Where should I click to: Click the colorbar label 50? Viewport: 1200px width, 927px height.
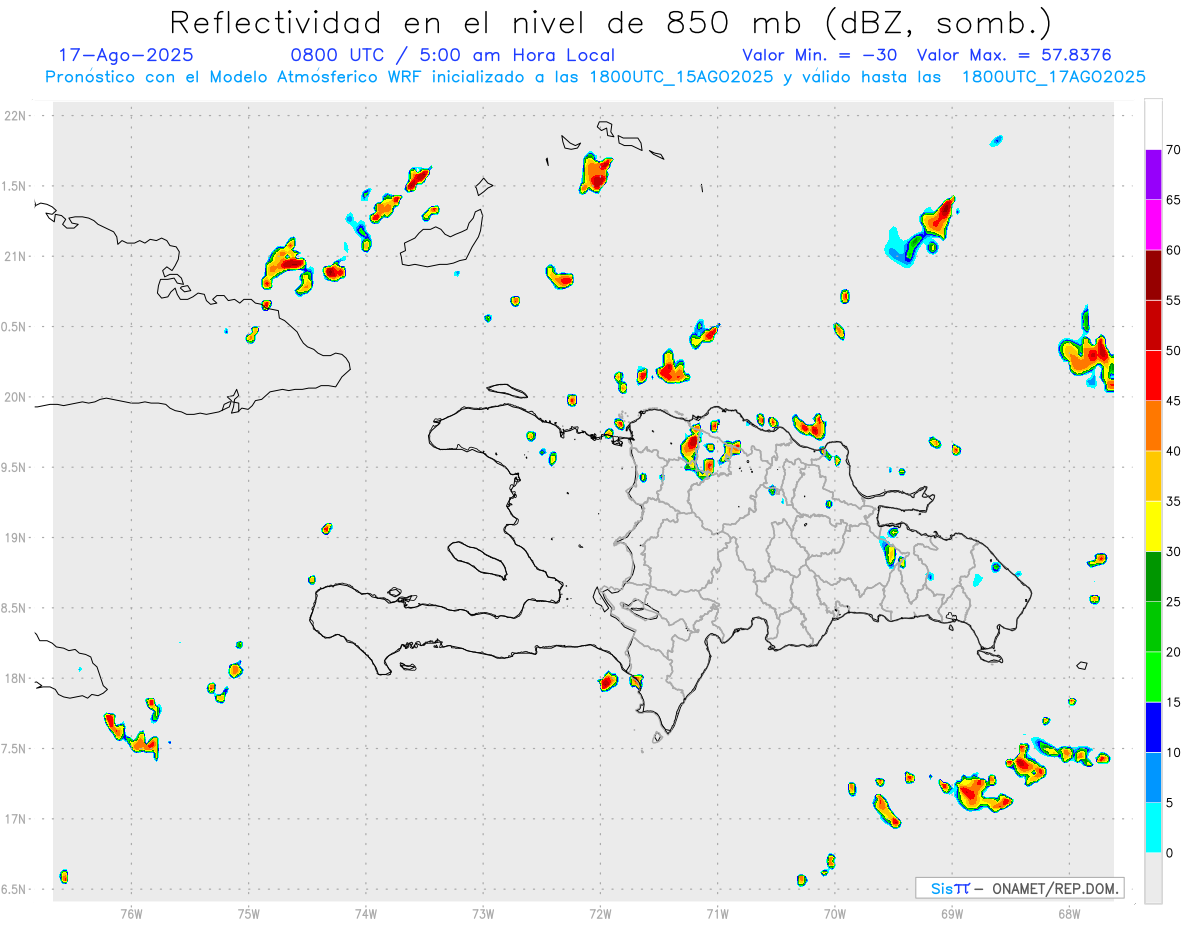click(1173, 351)
